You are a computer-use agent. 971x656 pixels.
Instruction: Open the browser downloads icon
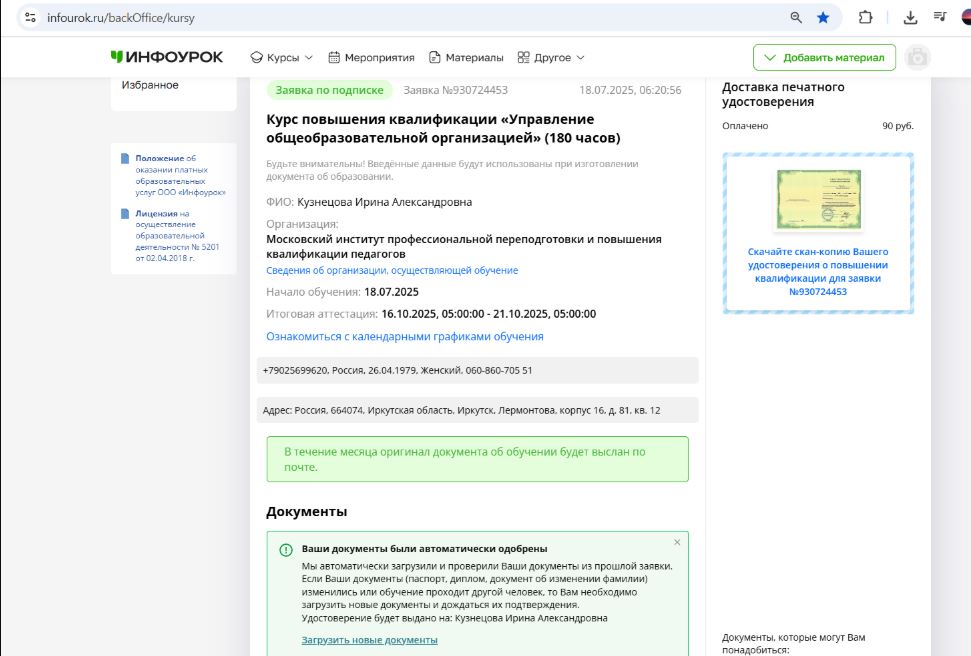point(910,17)
